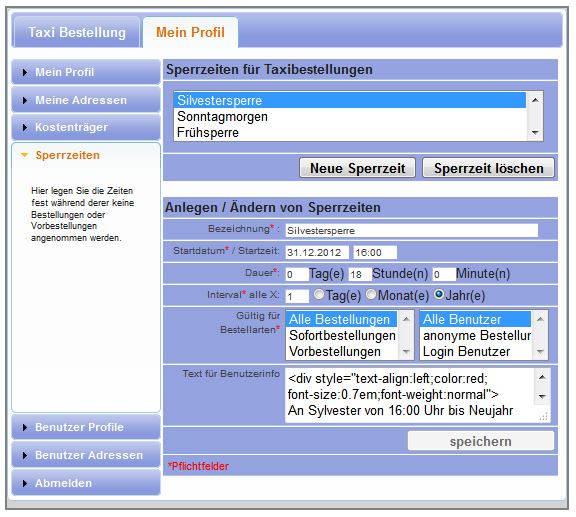This screenshot has height=517, width=576.
Task: Select the Jahr(e) interval radio button
Action: 439,294
